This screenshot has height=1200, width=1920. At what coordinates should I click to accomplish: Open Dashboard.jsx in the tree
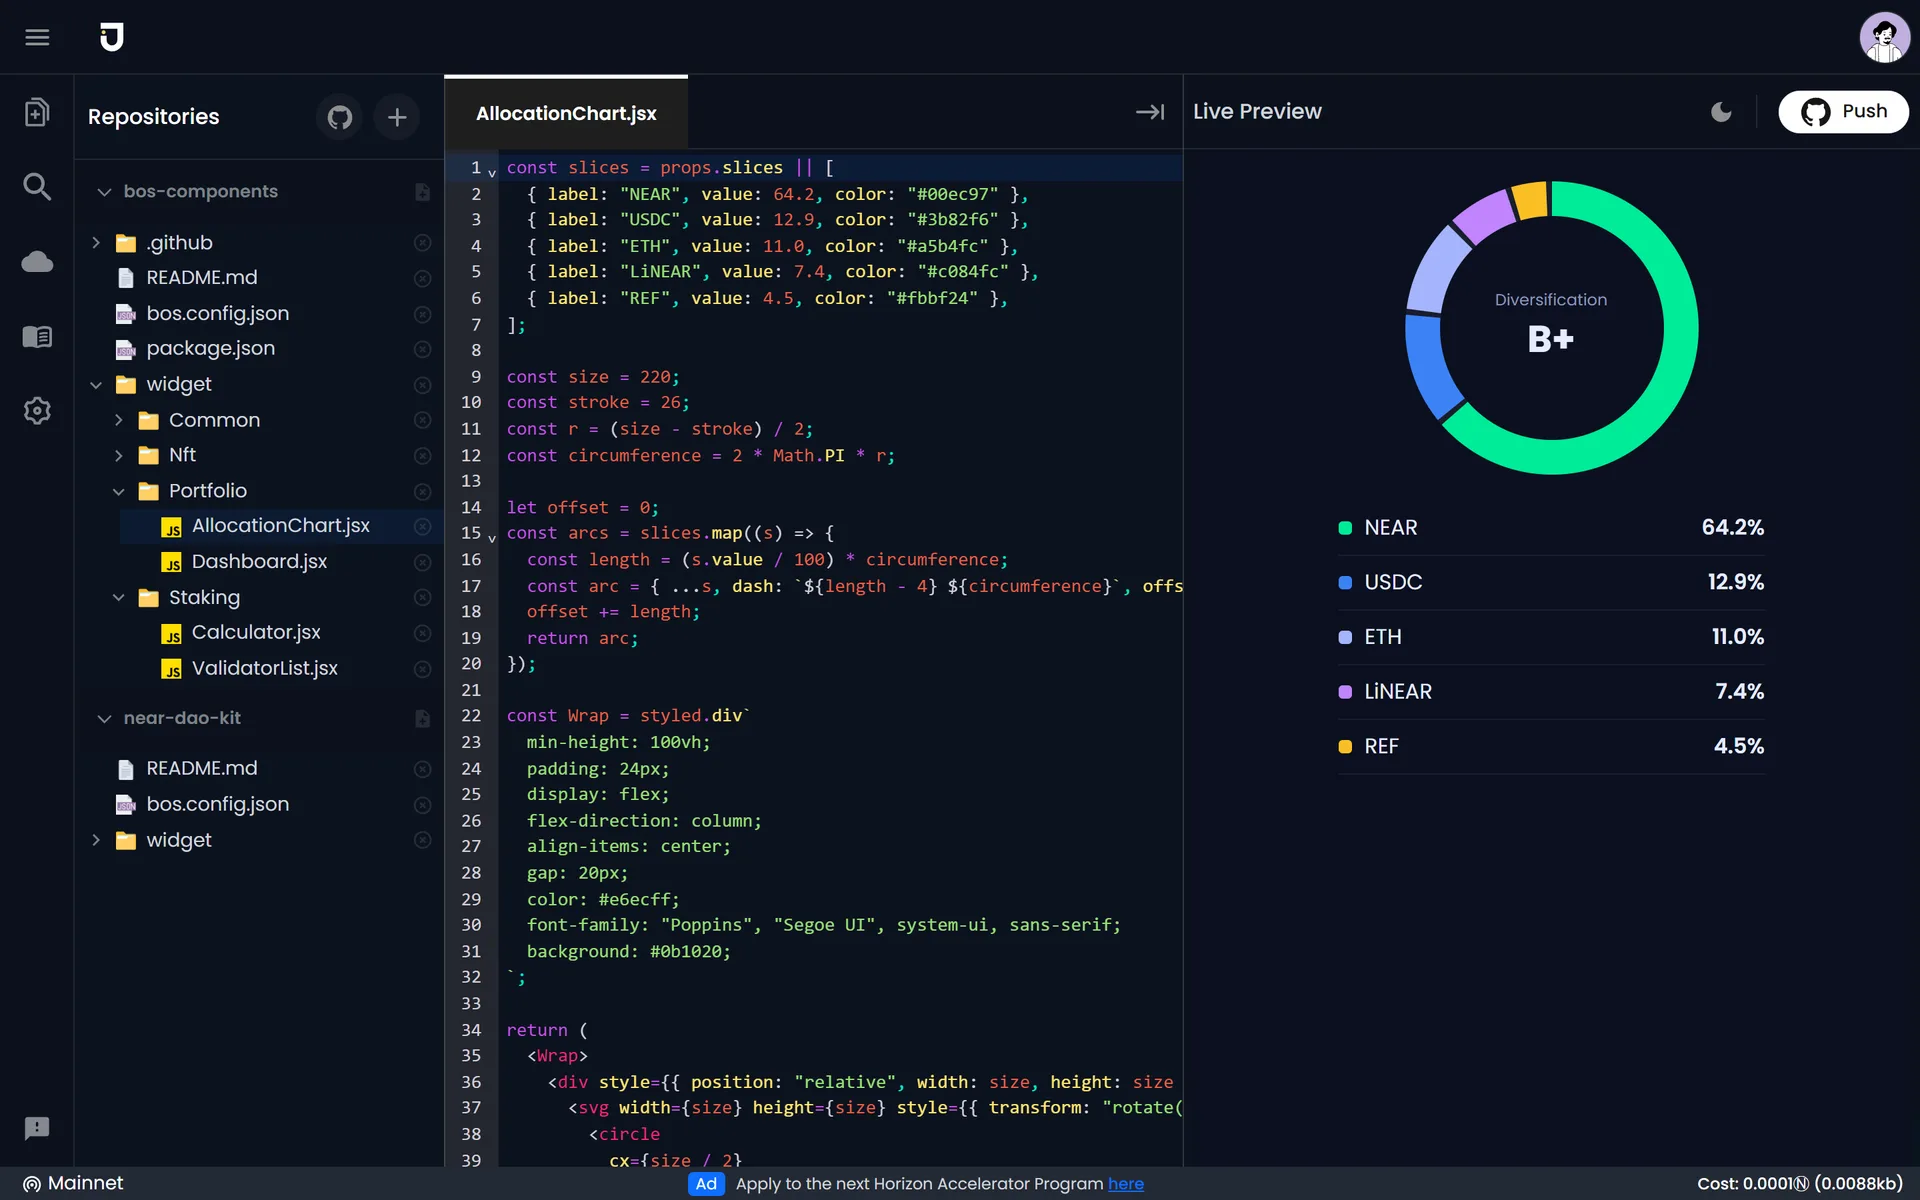point(259,562)
